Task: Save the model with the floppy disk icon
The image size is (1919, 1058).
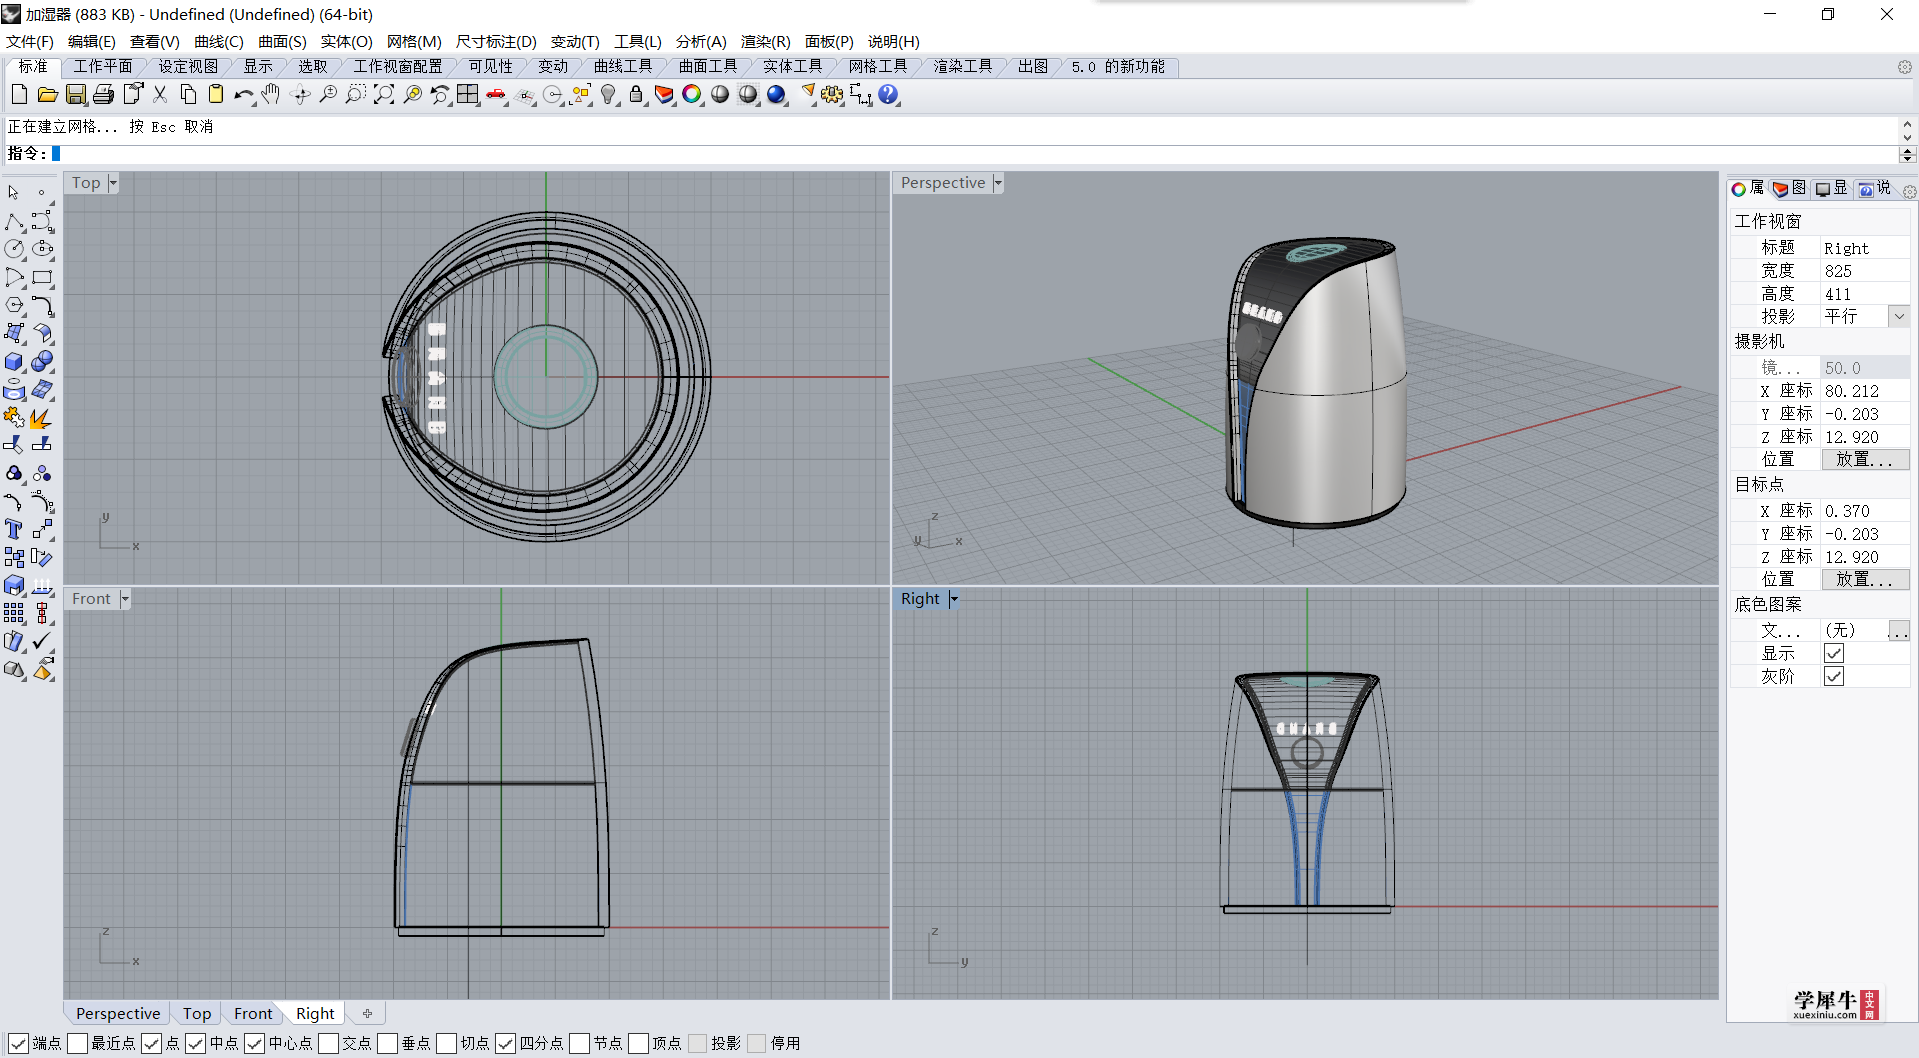Action: tap(75, 95)
